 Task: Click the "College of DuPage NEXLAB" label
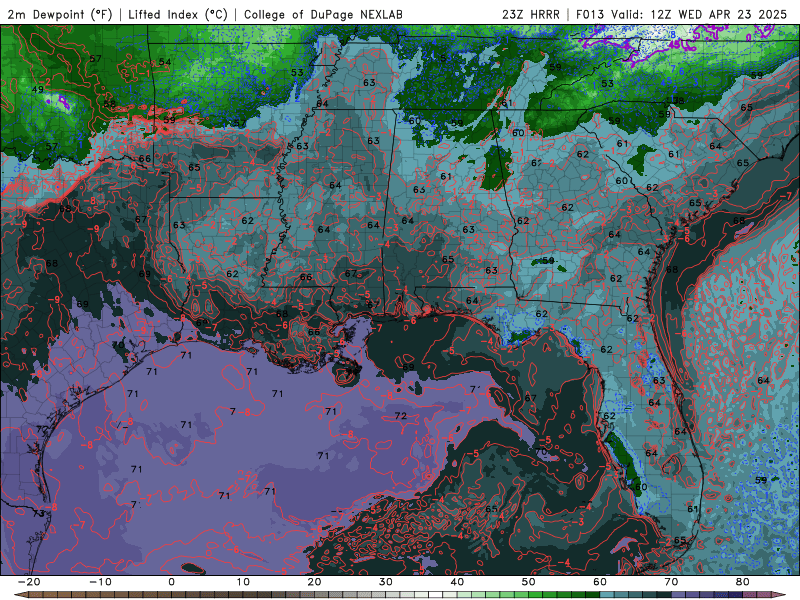click(323, 14)
